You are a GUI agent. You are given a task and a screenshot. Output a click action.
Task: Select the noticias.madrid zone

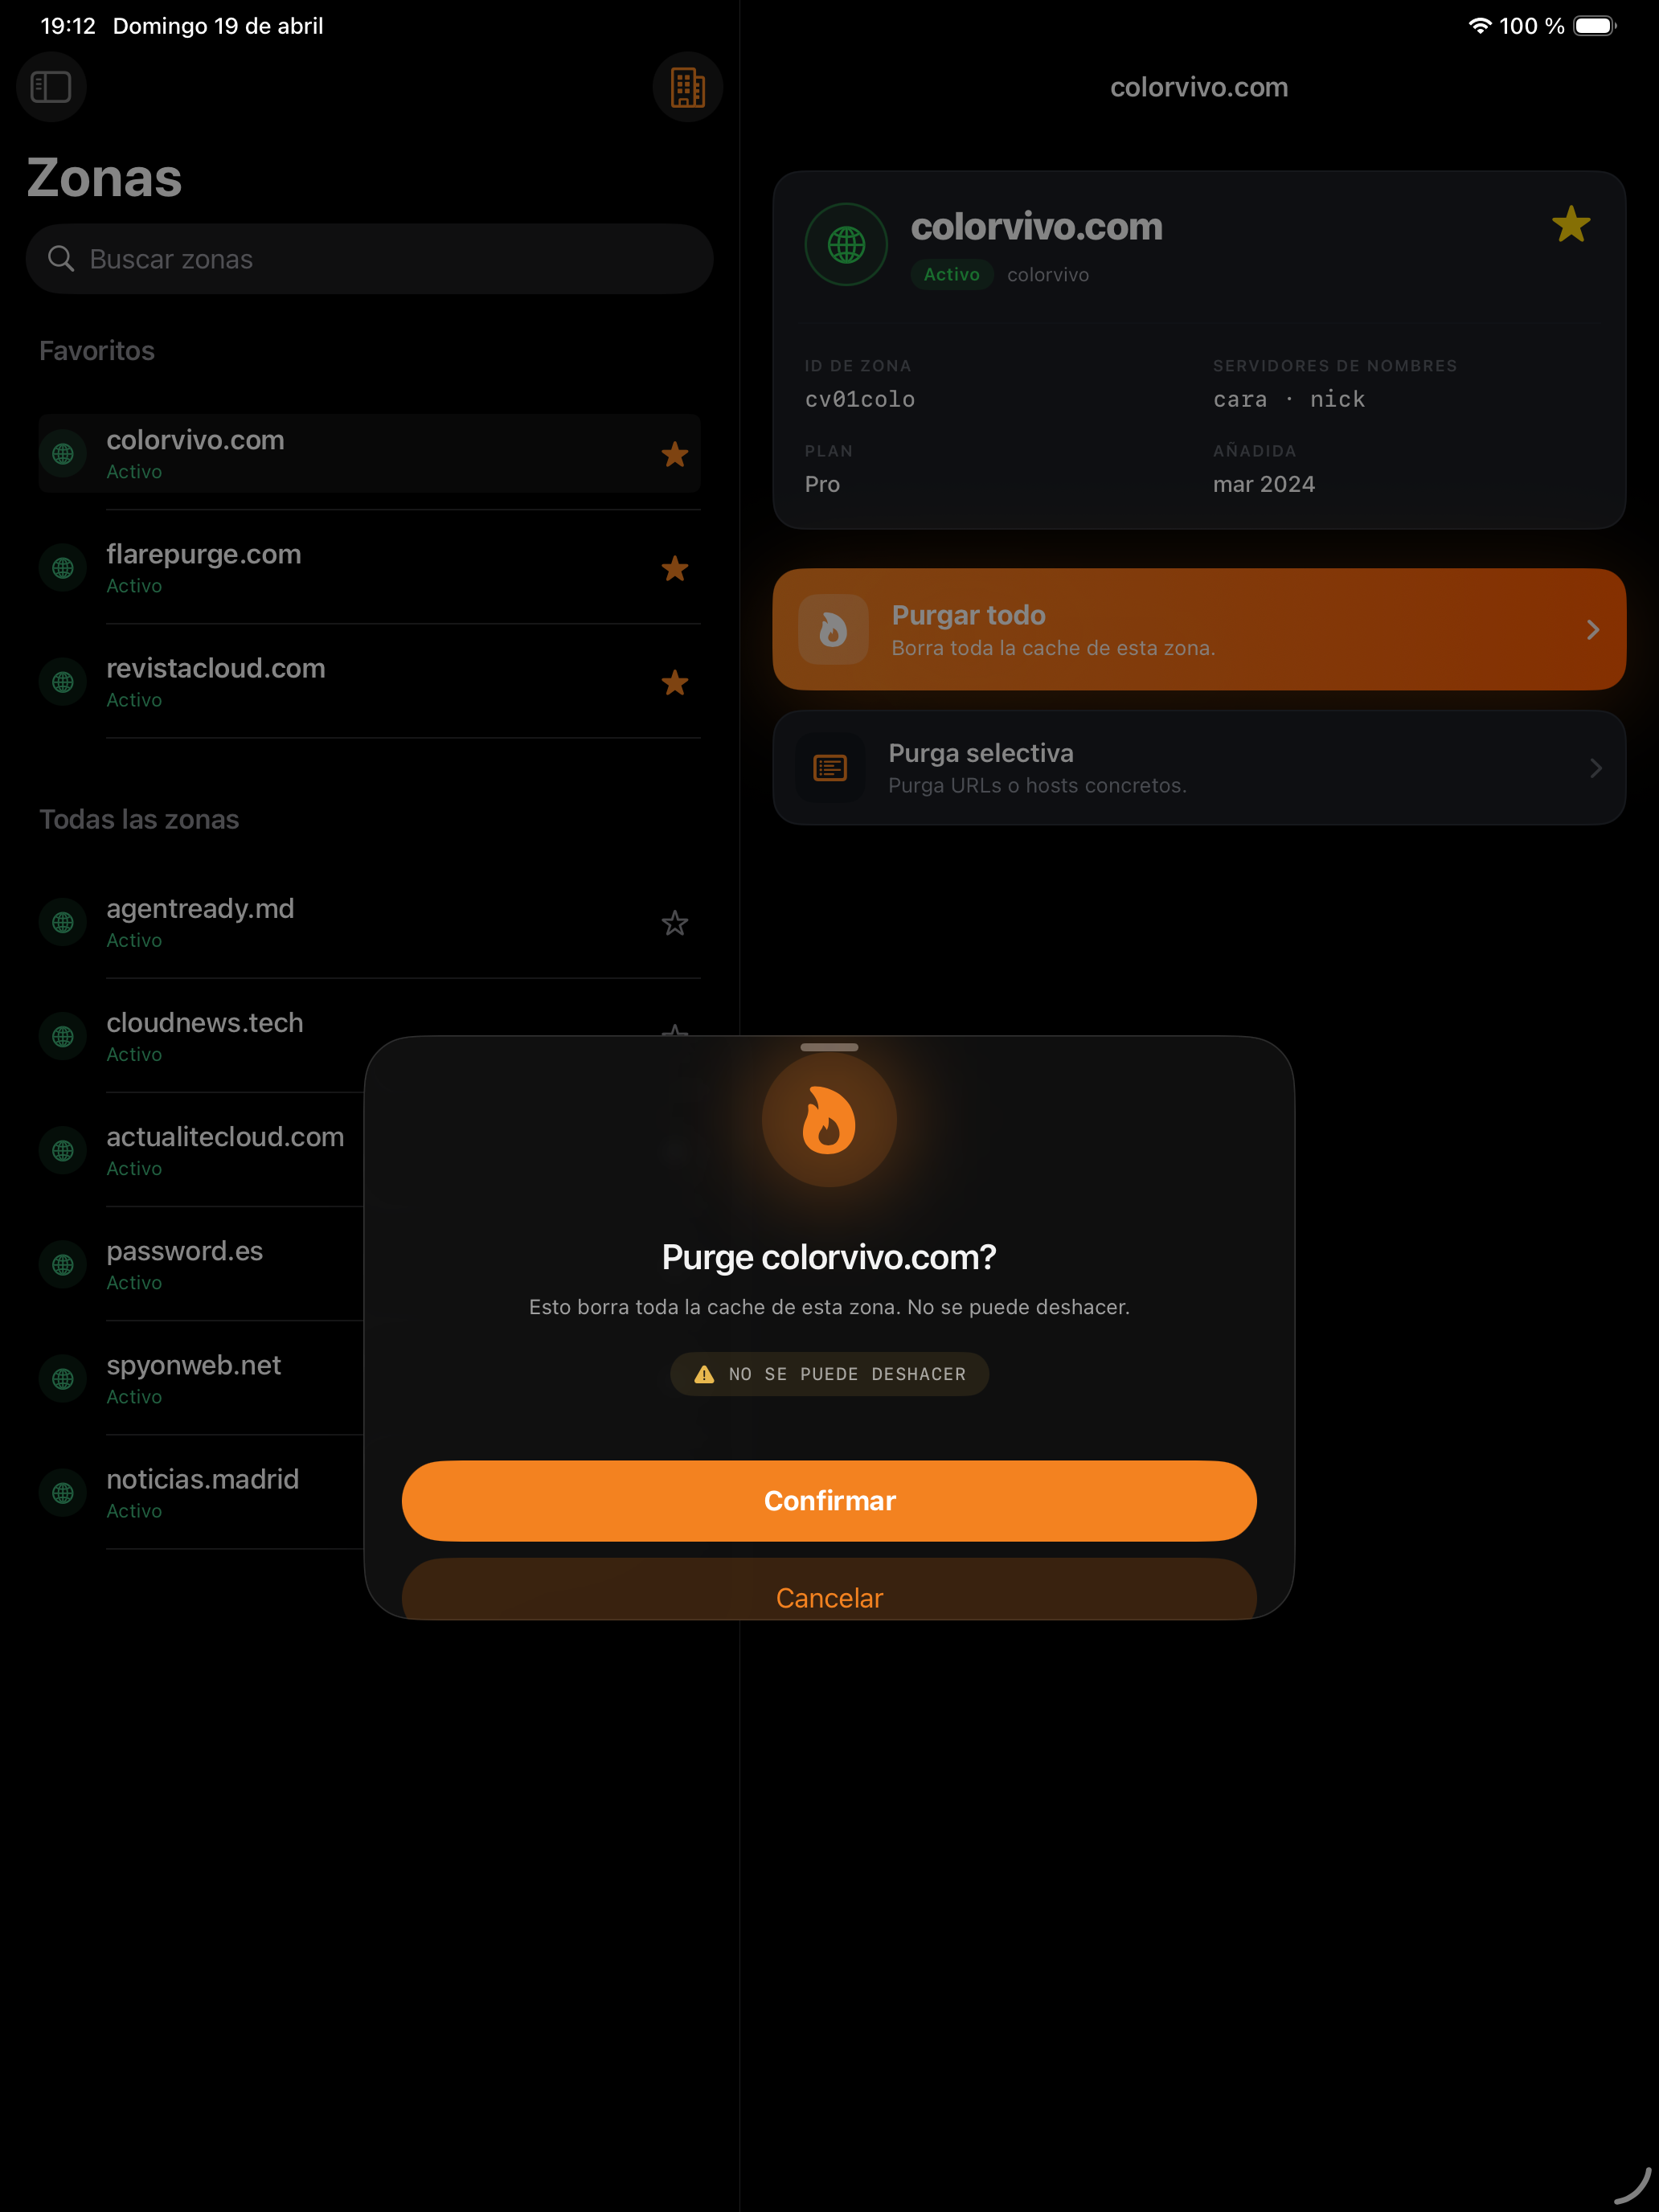(x=203, y=1492)
